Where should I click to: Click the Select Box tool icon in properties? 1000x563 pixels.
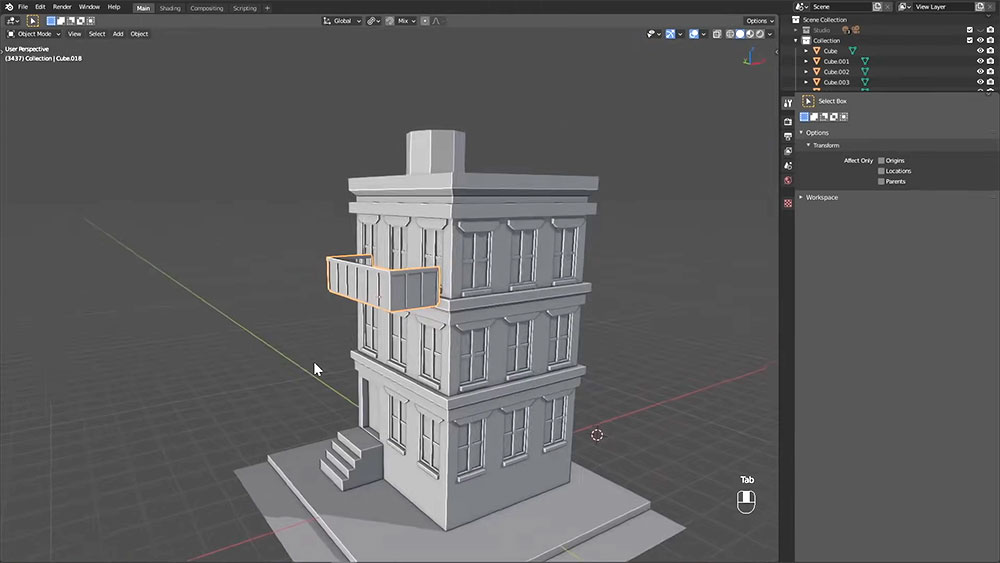808,101
